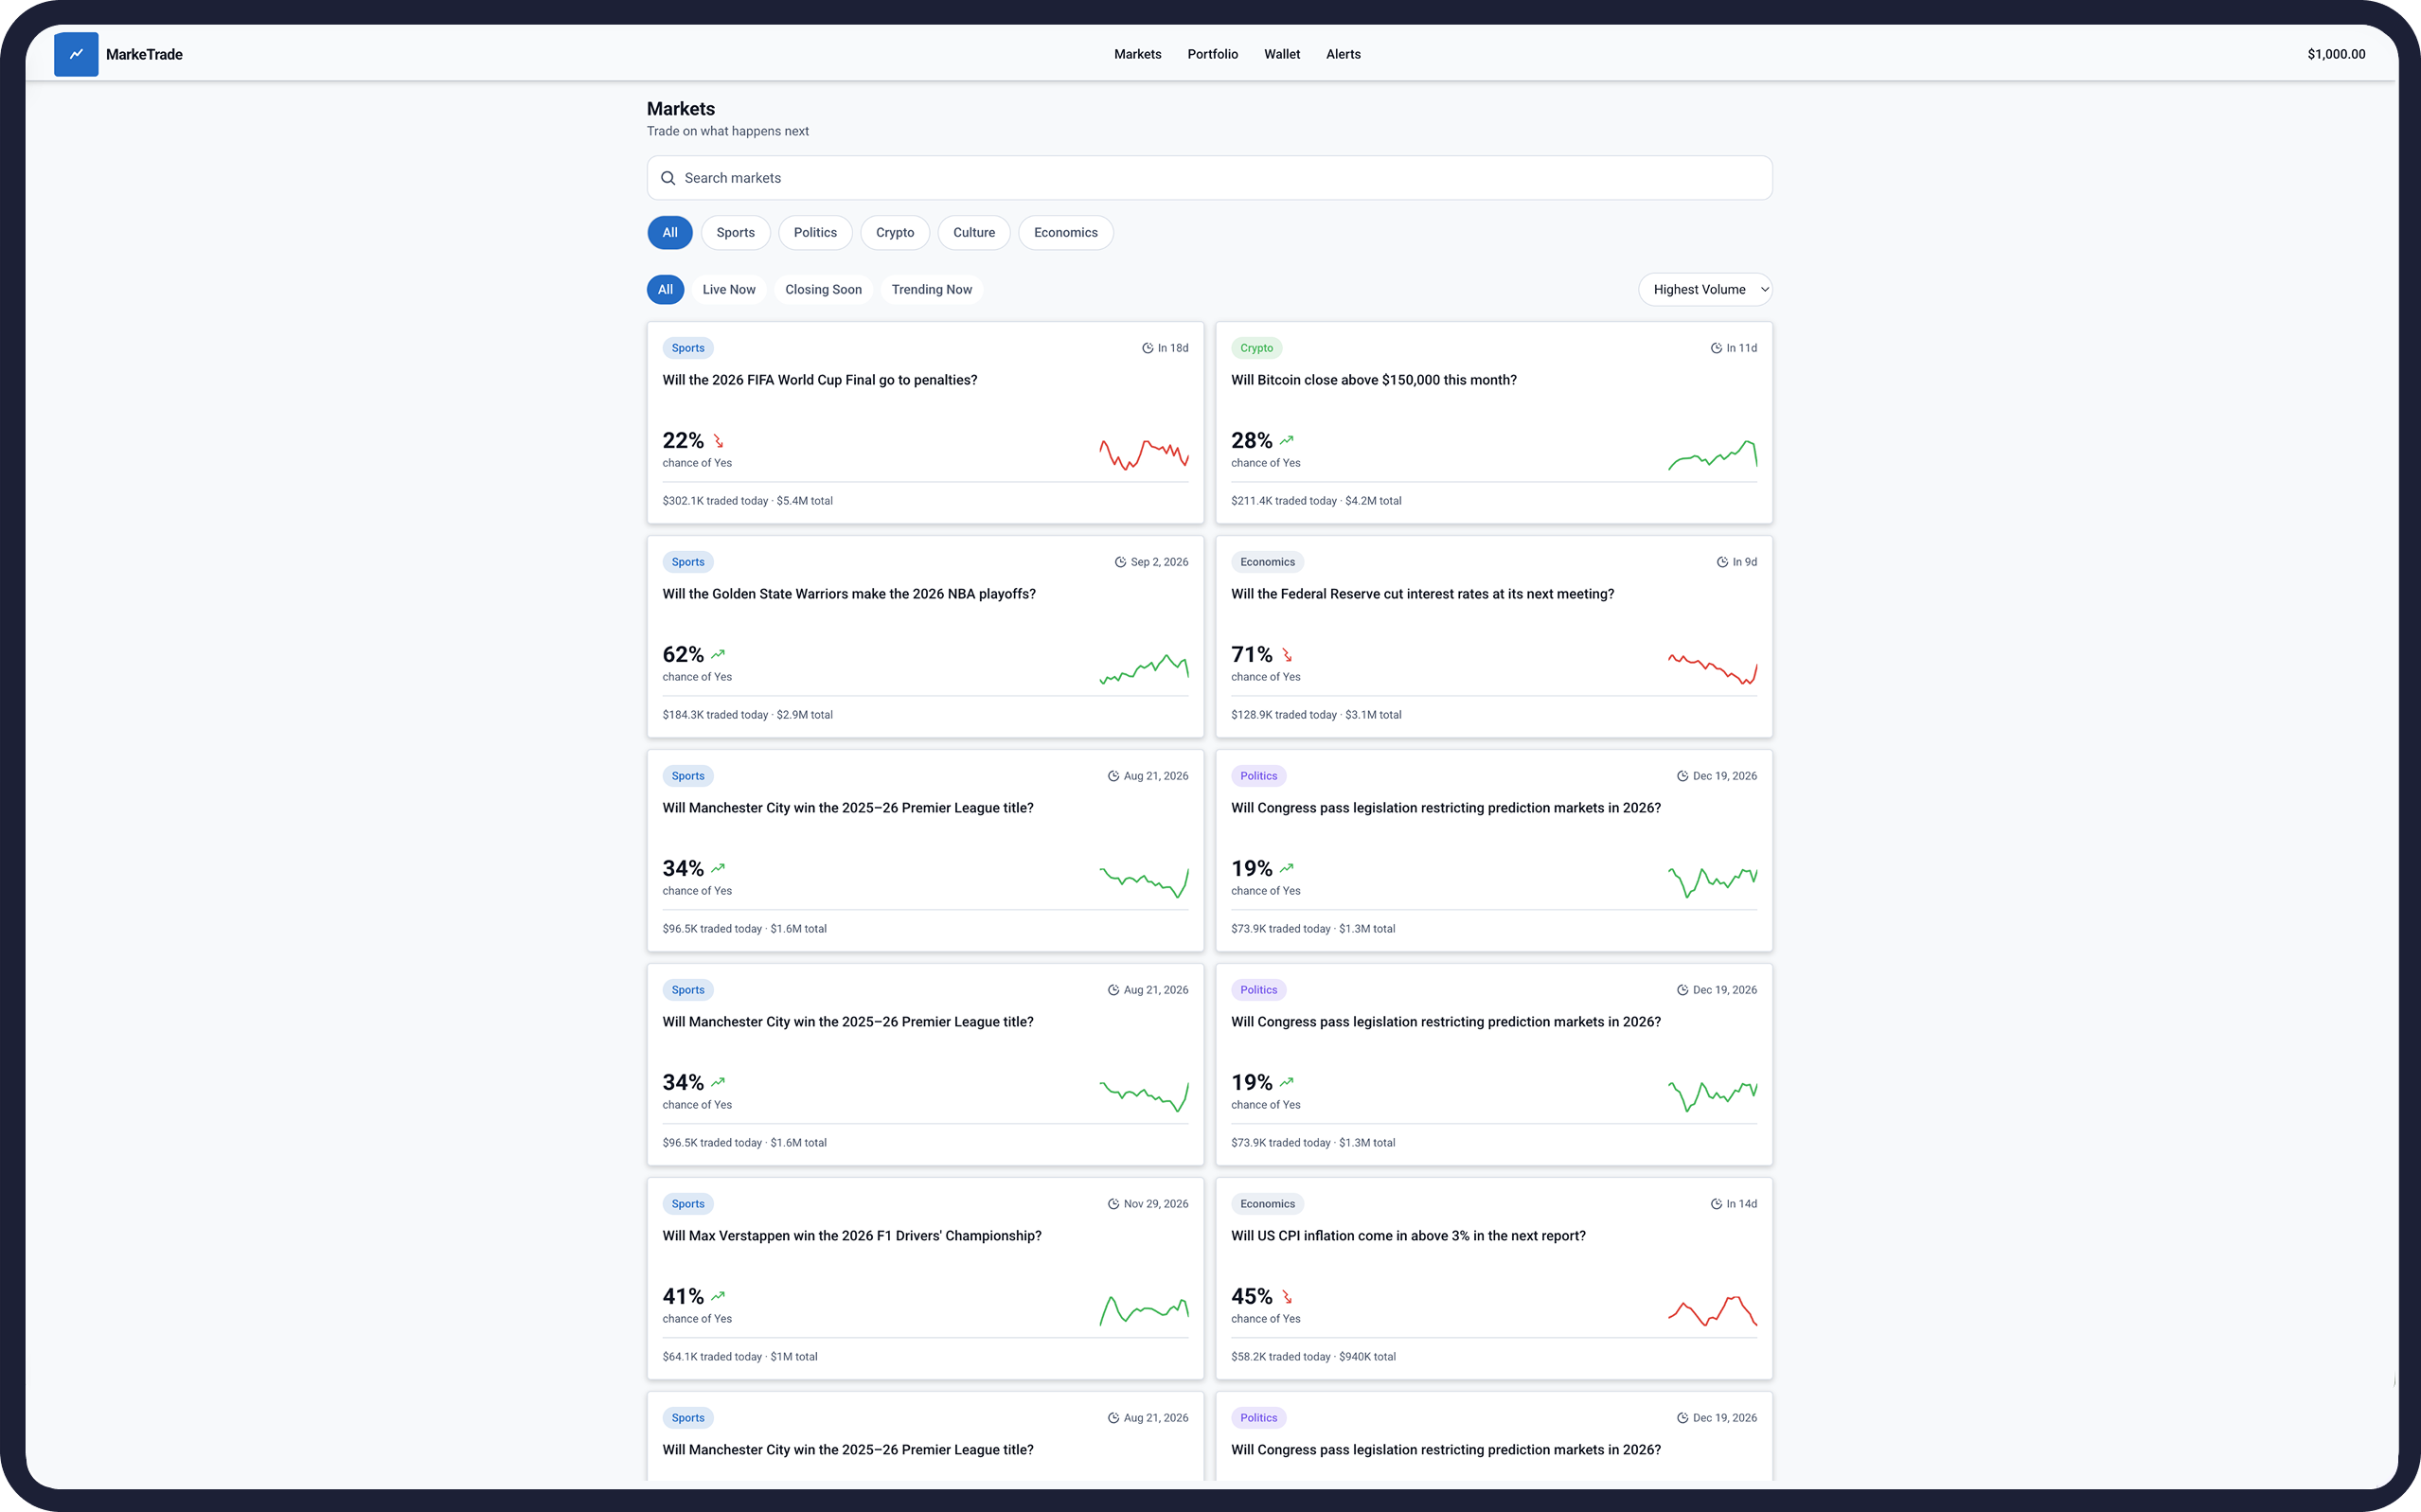2421x1512 pixels.
Task: Select the All category chip beside Sports
Action: tap(670, 233)
